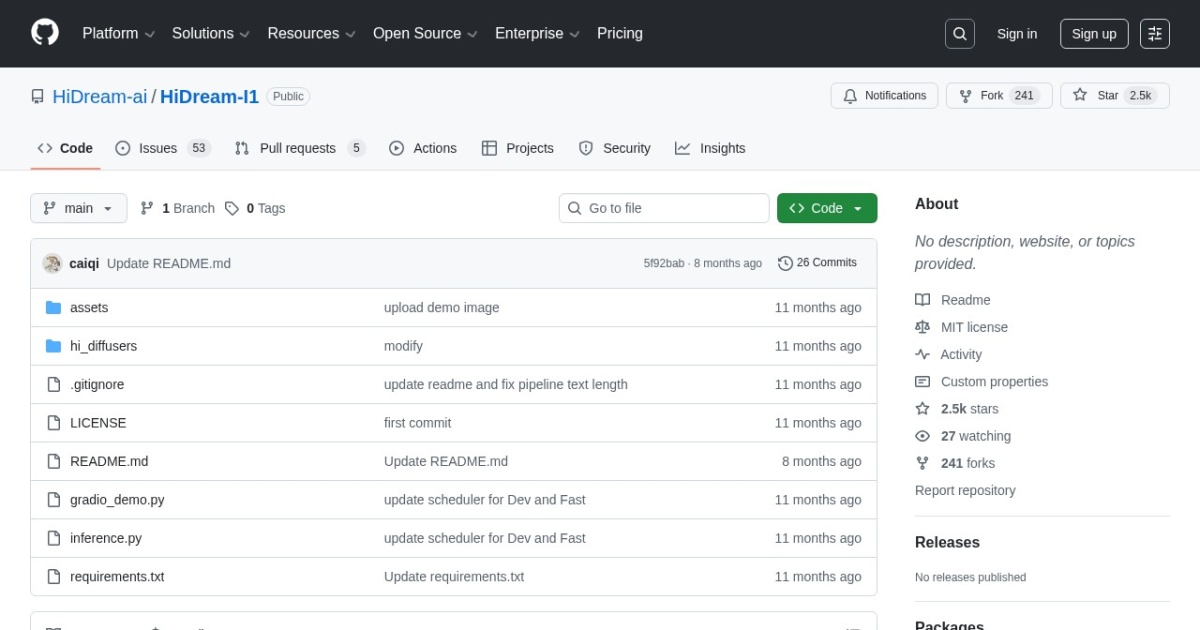
Task: Click the commit history clock icon
Action: (785, 263)
